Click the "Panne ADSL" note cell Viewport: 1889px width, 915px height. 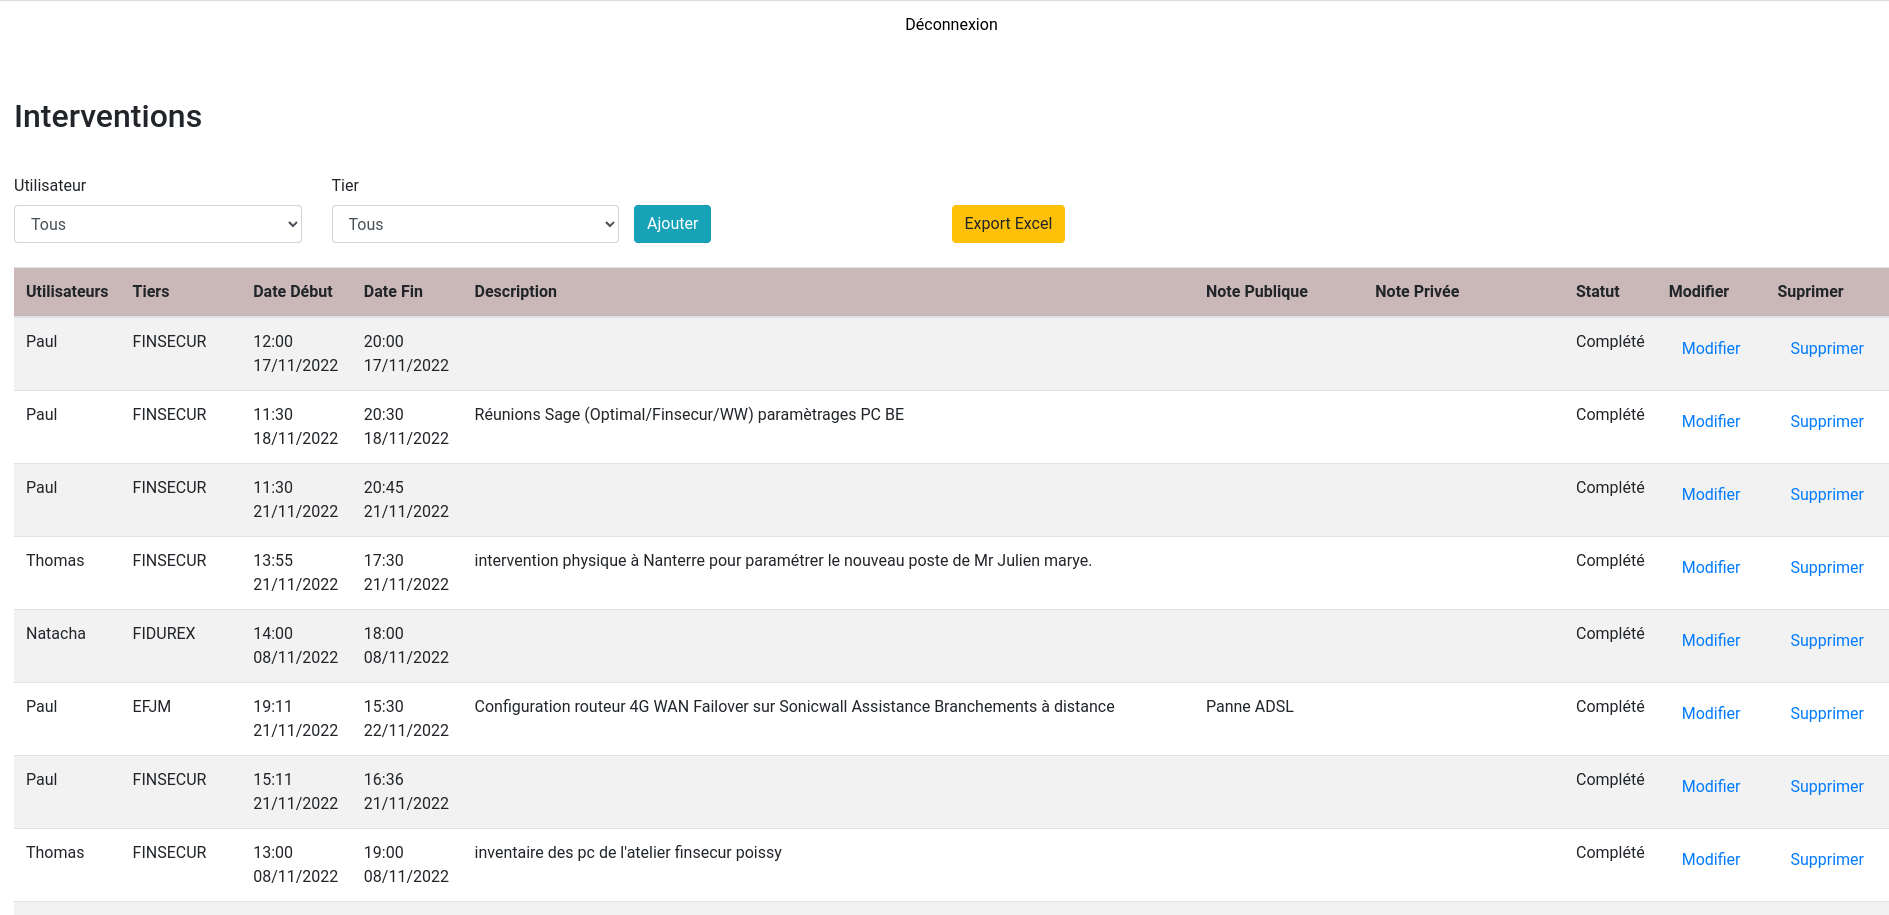1249,706
